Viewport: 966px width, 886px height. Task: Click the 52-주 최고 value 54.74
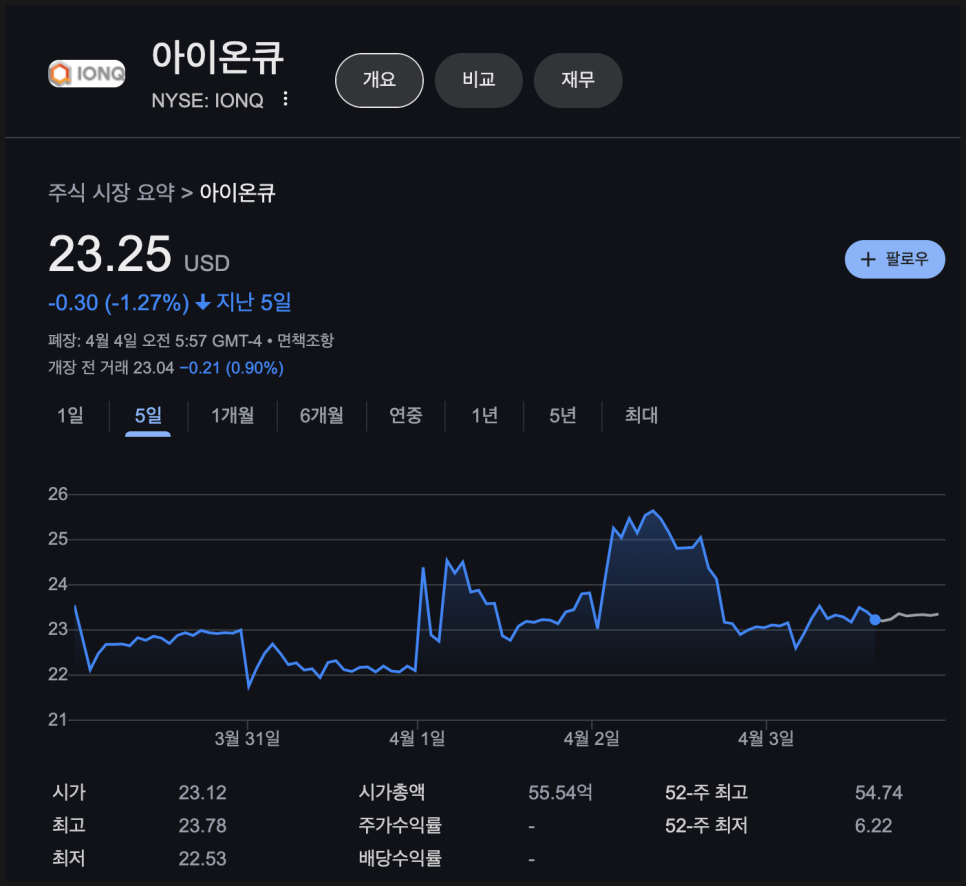tap(879, 792)
